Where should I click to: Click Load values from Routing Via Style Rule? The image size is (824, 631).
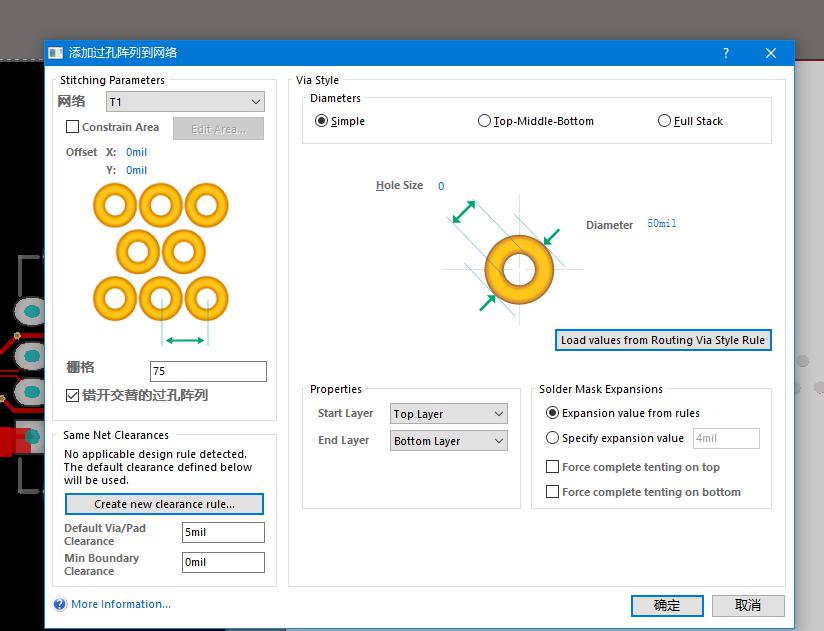click(x=663, y=340)
